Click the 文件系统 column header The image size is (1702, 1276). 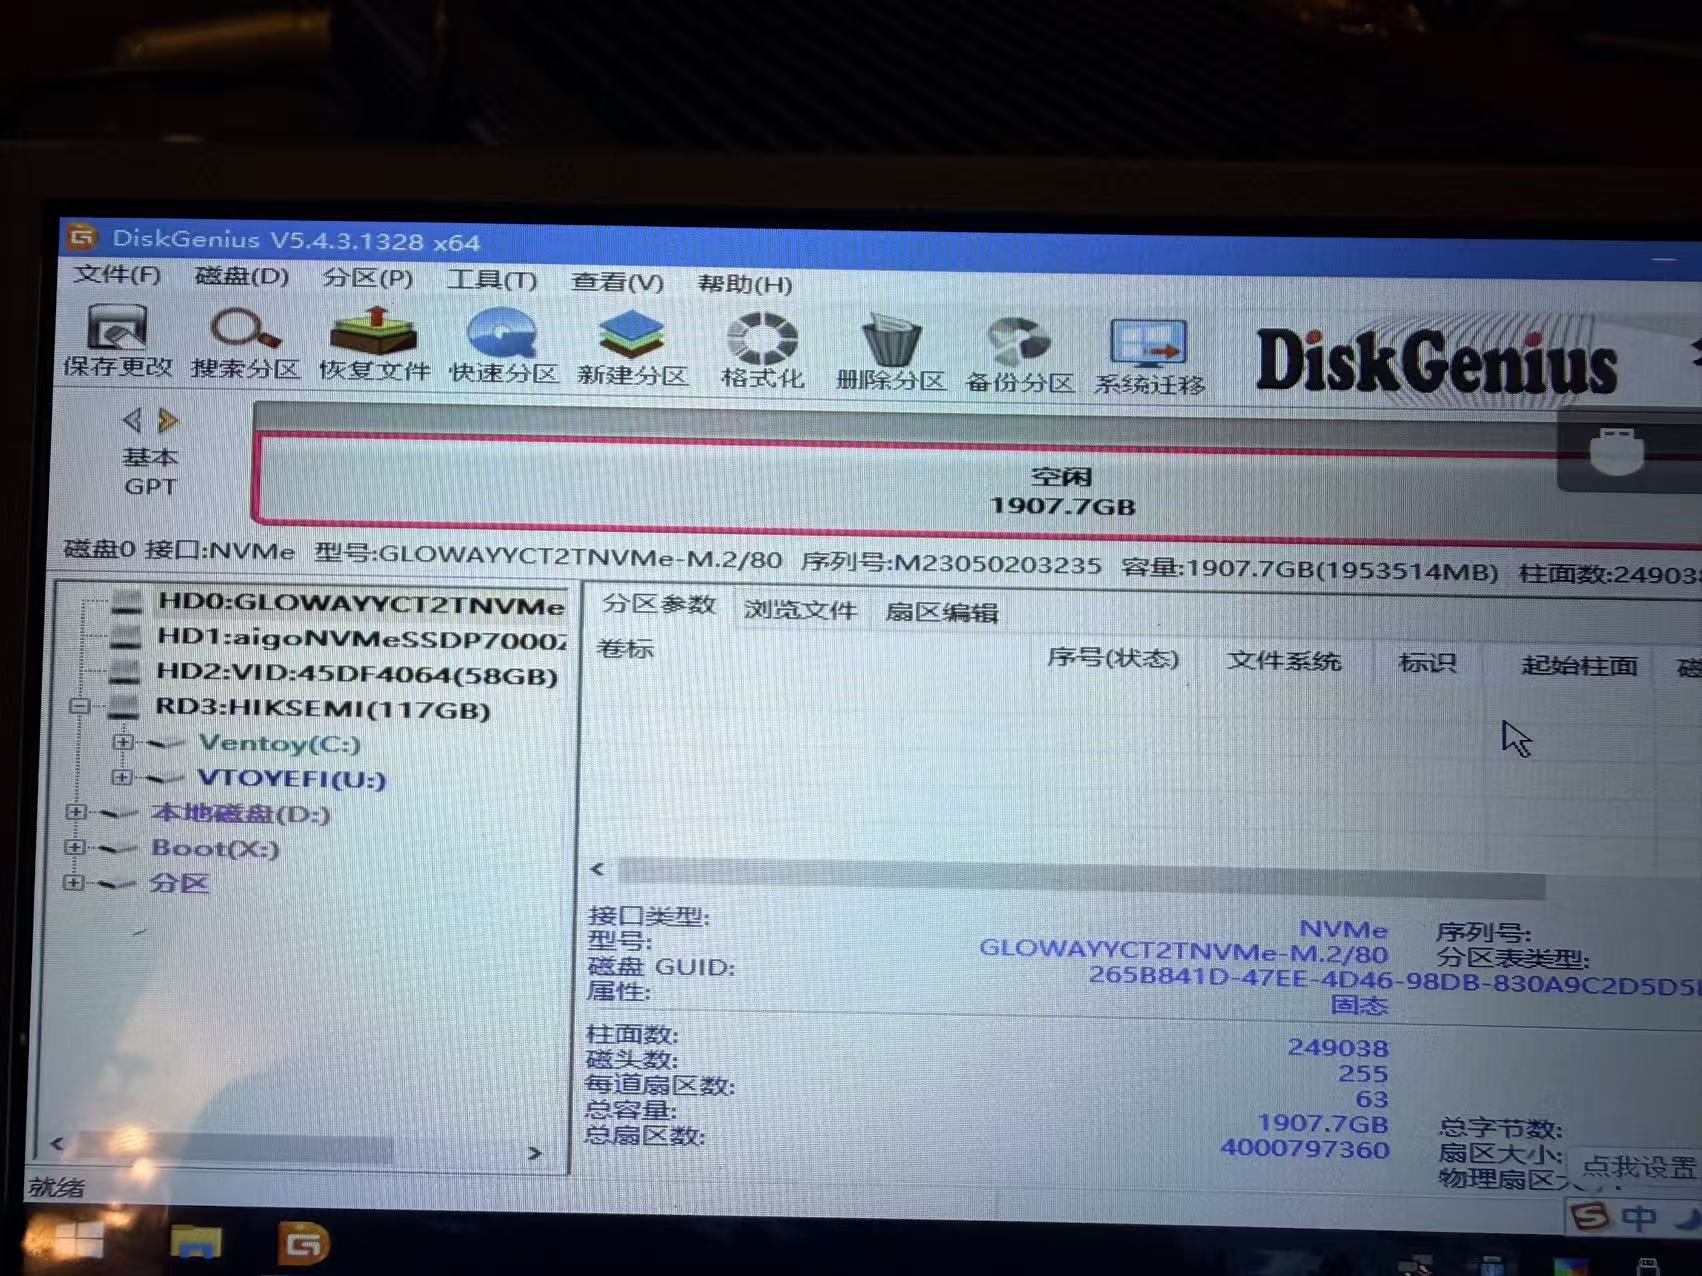(1284, 661)
